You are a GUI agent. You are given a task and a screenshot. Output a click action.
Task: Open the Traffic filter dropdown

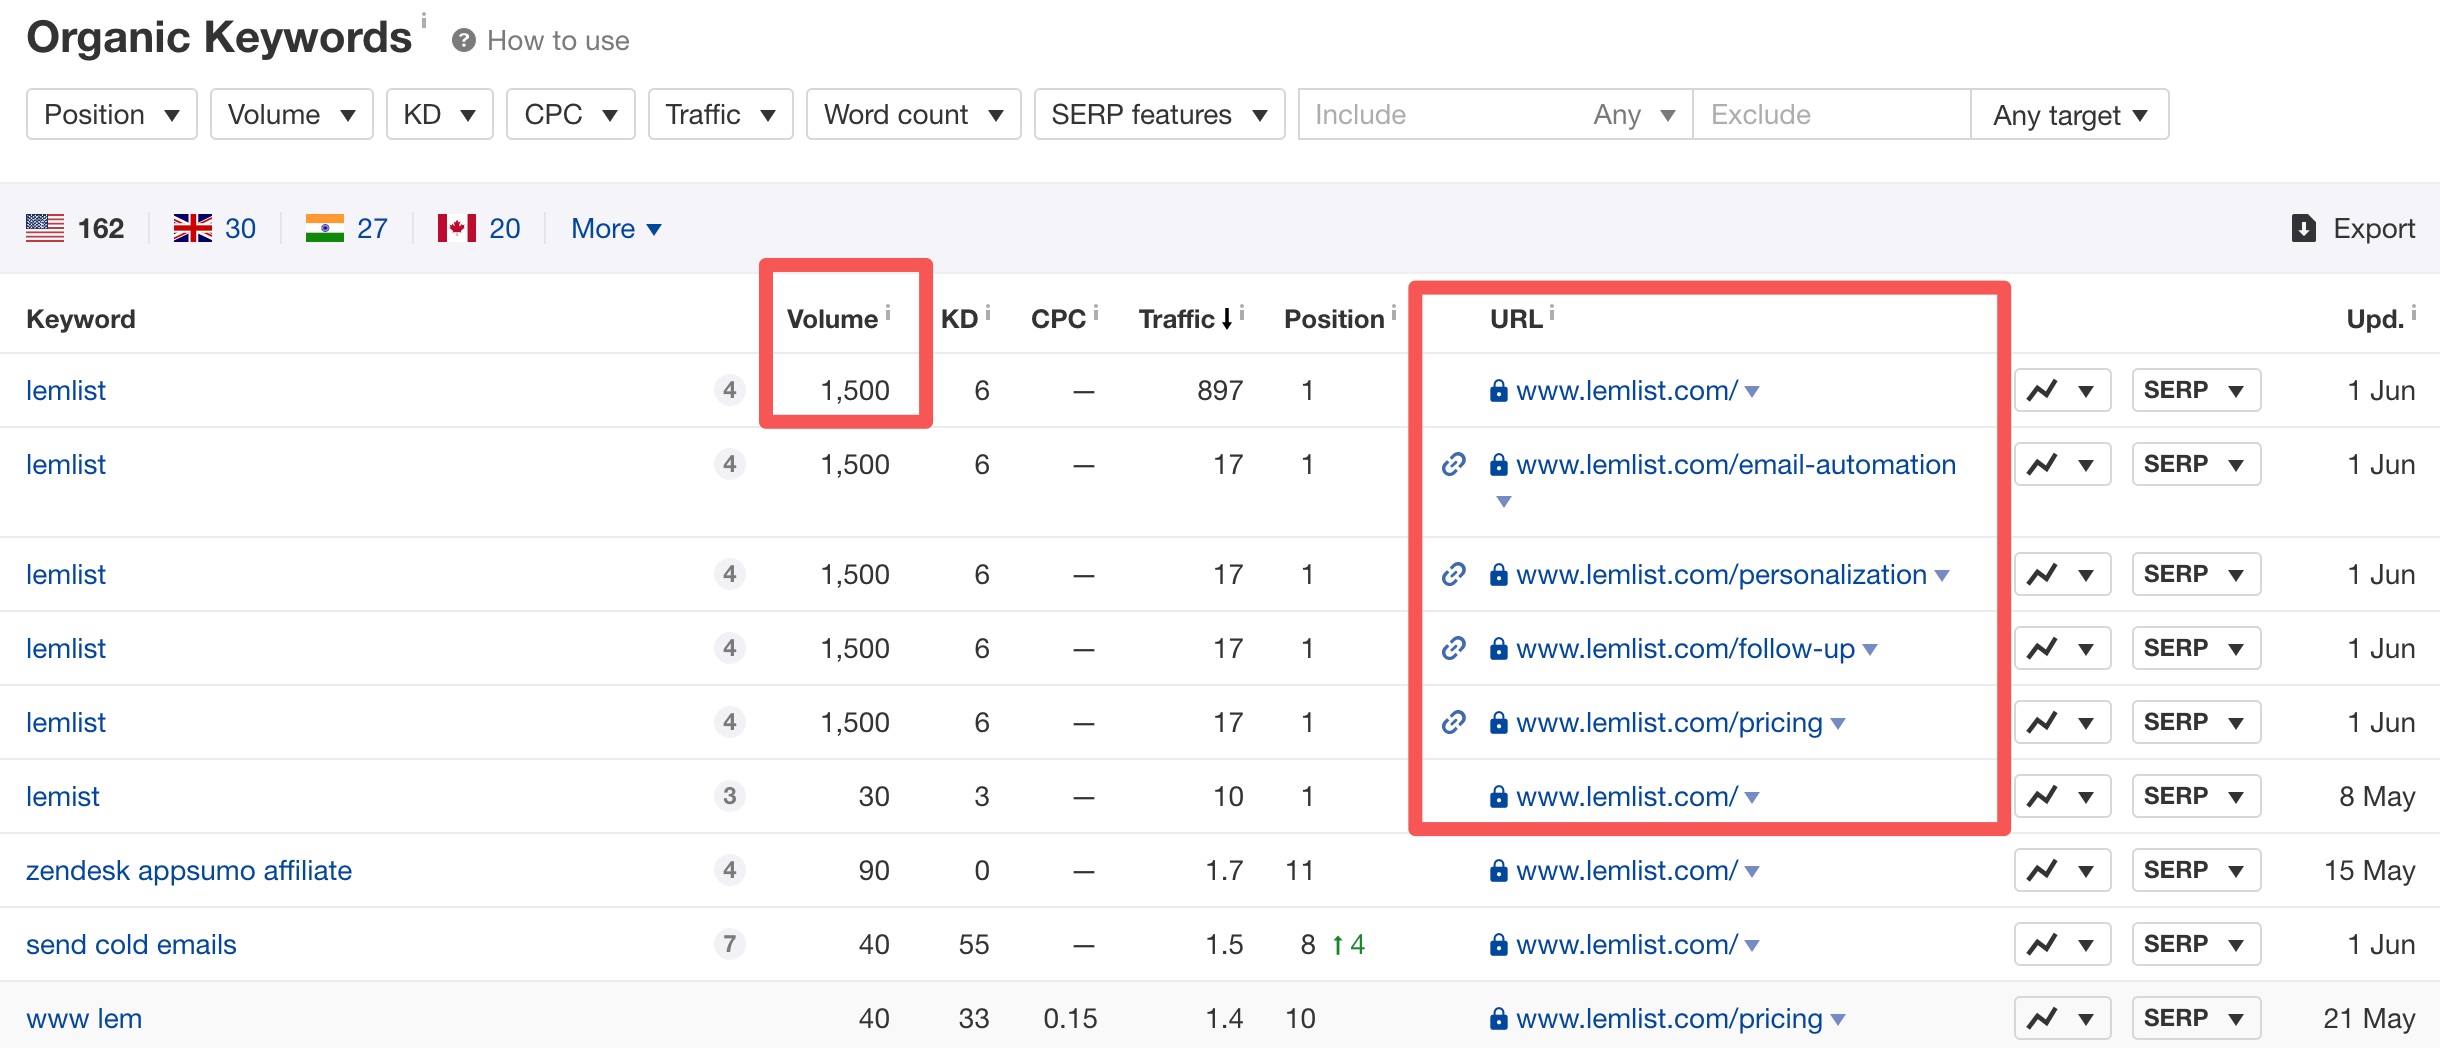pos(721,115)
